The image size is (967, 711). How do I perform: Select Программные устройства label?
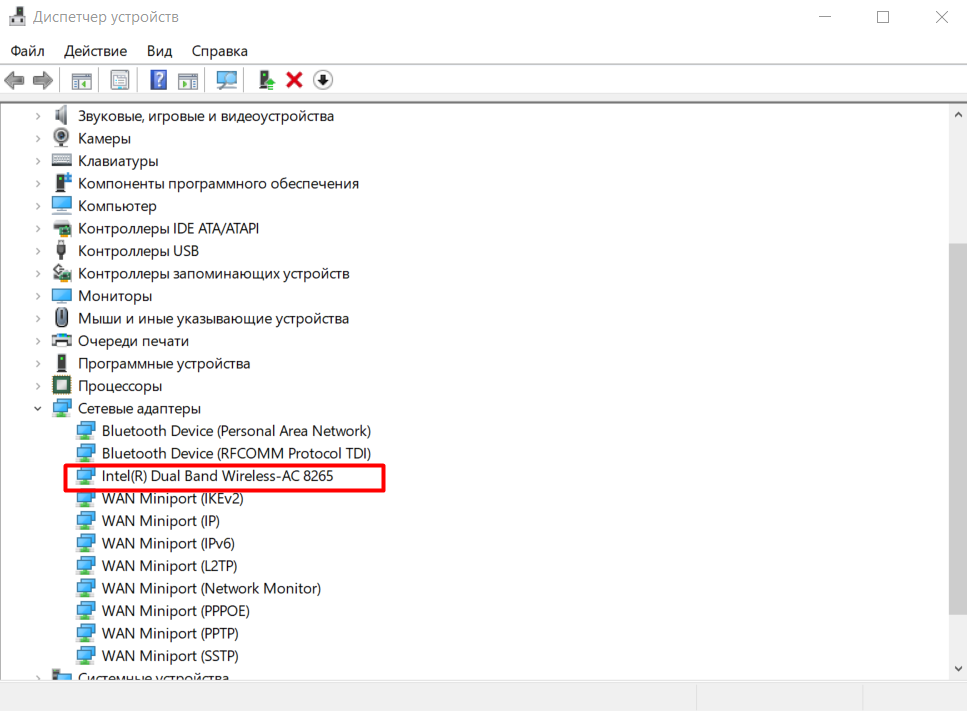164,363
